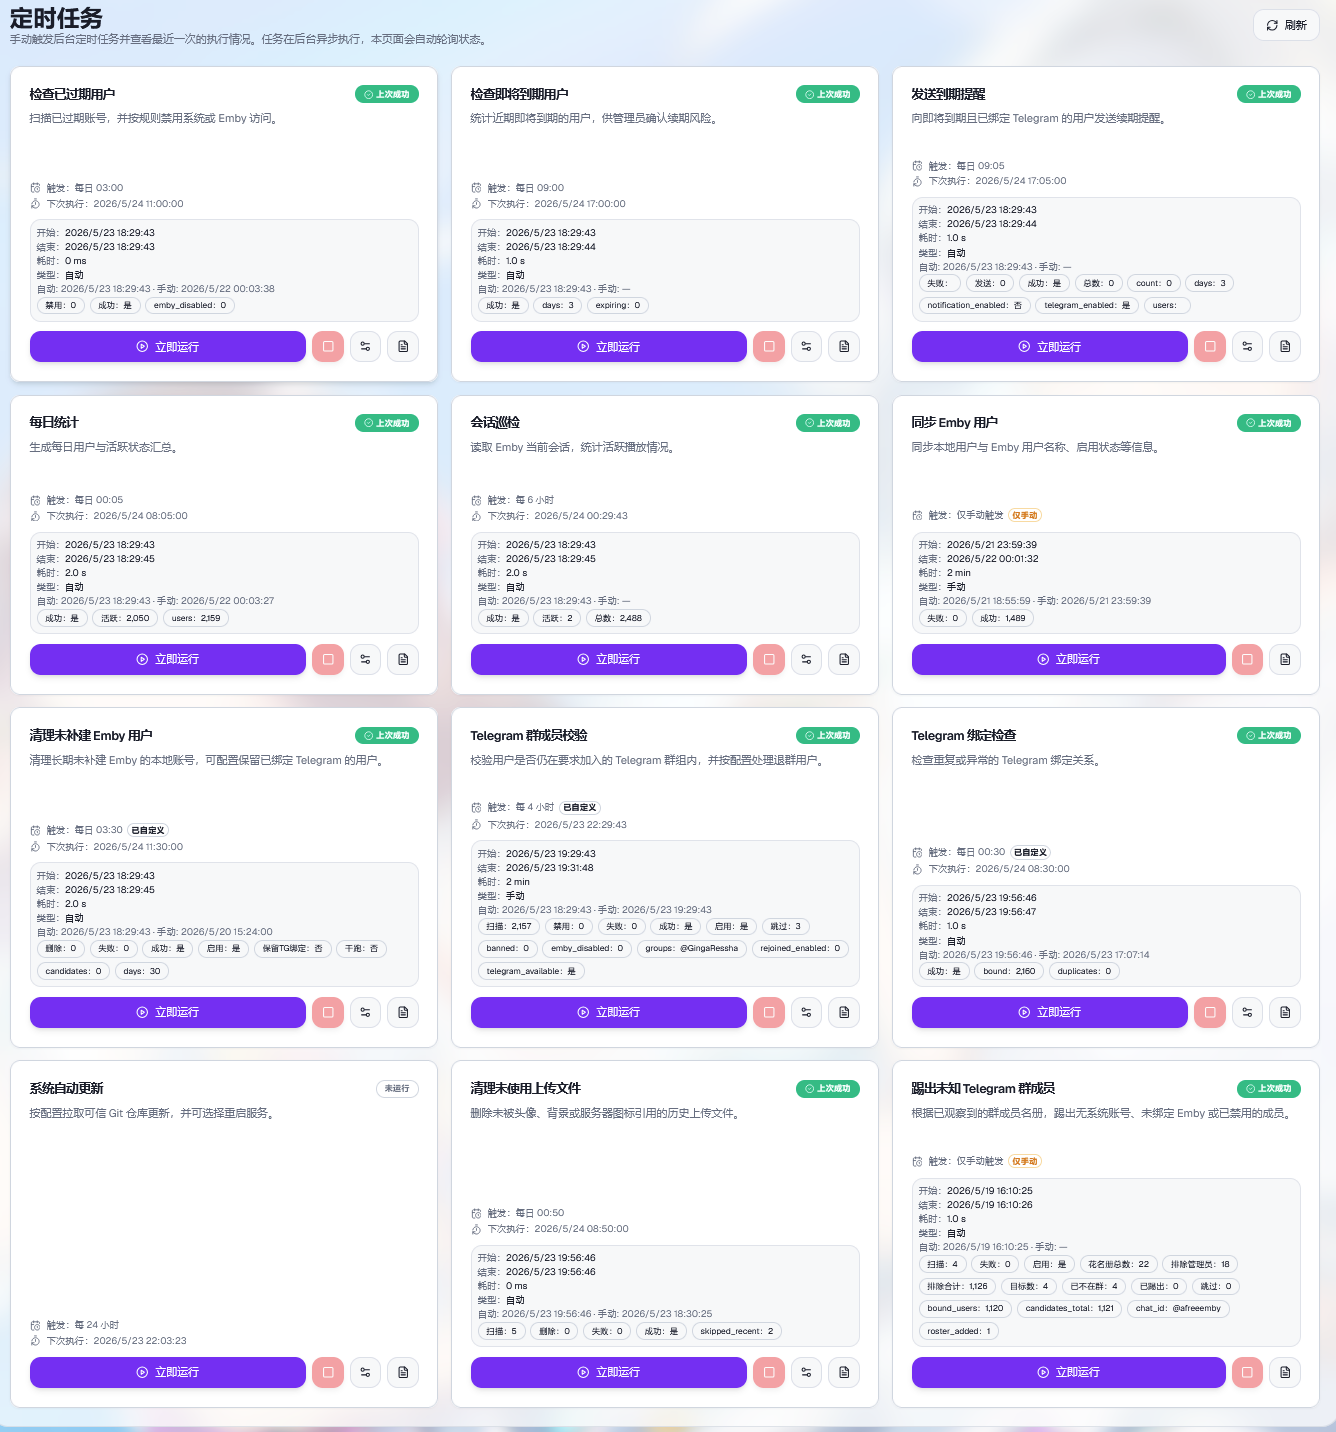Screen dimensions: 1336x1432
Task: Click 未运行 status badge on 系统自动更新
Action: pyautogui.click(x=397, y=1088)
